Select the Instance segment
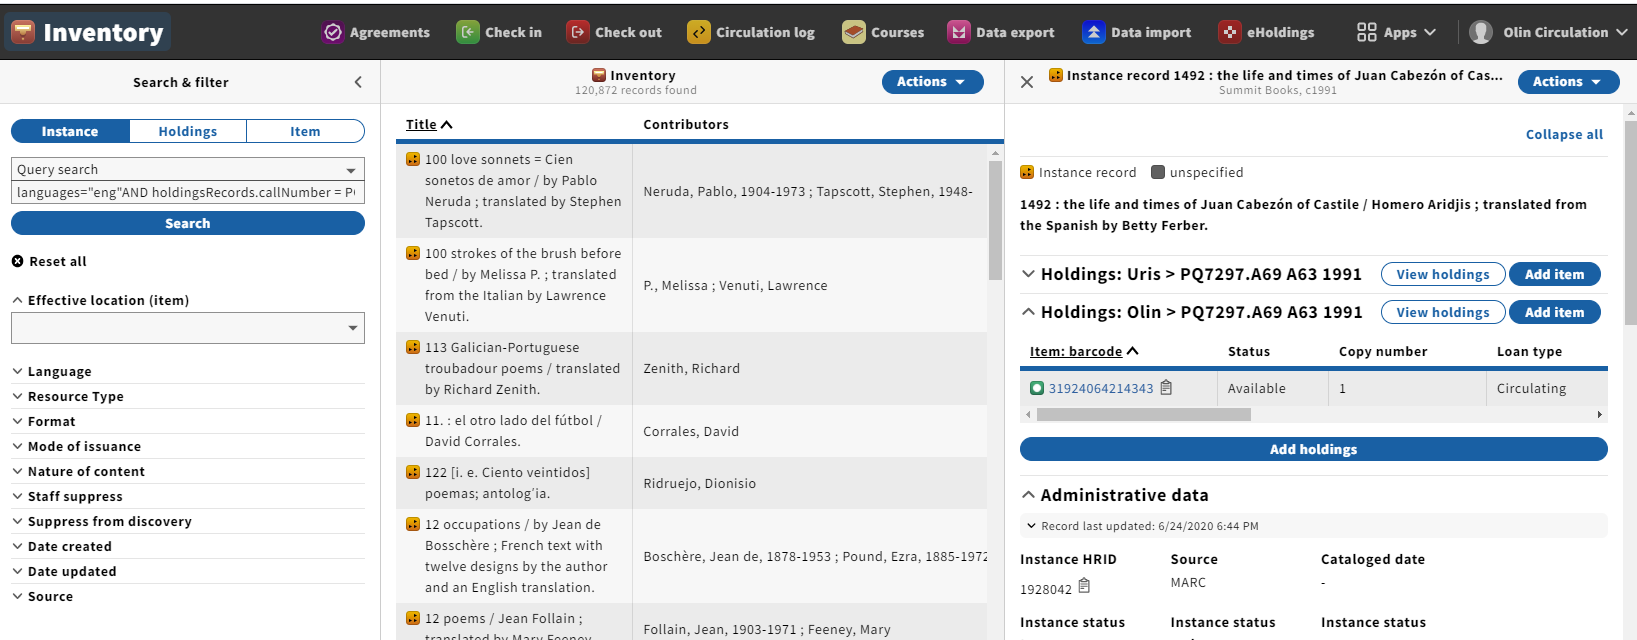The width and height of the screenshot is (1637, 640). tap(70, 131)
